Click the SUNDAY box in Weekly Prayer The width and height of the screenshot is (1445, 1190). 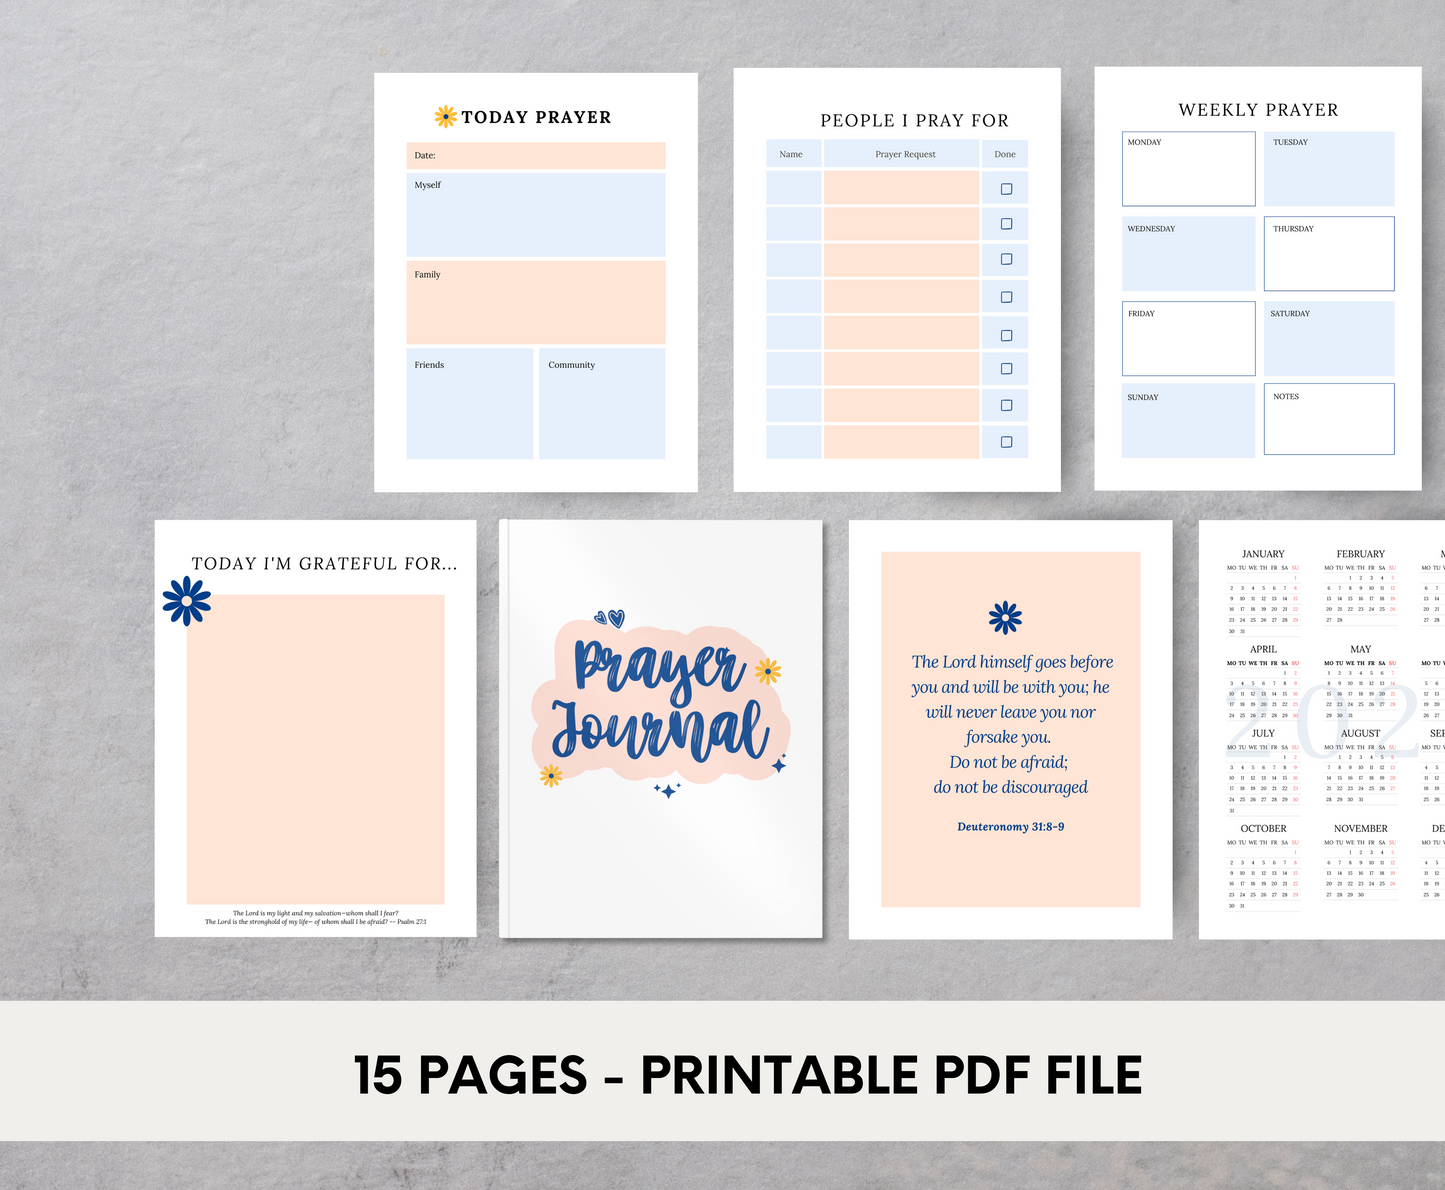tap(1188, 421)
